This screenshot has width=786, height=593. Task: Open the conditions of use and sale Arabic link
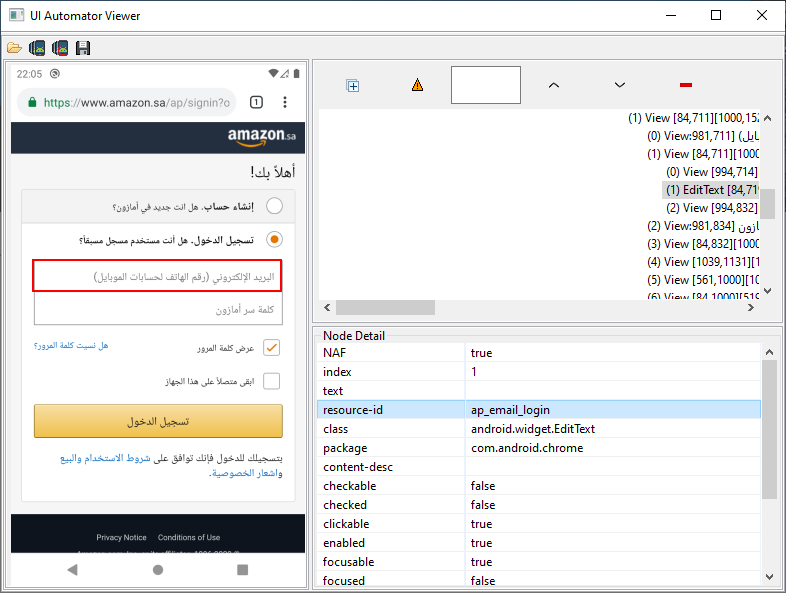(105, 458)
